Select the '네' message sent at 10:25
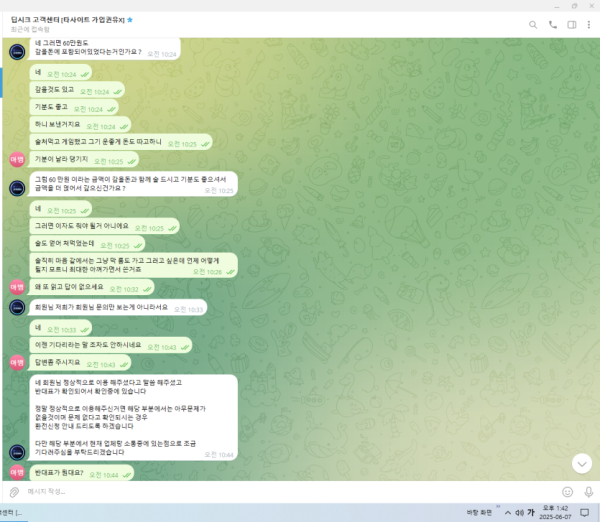The height and width of the screenshot is (522, 600). click(61, 209)
